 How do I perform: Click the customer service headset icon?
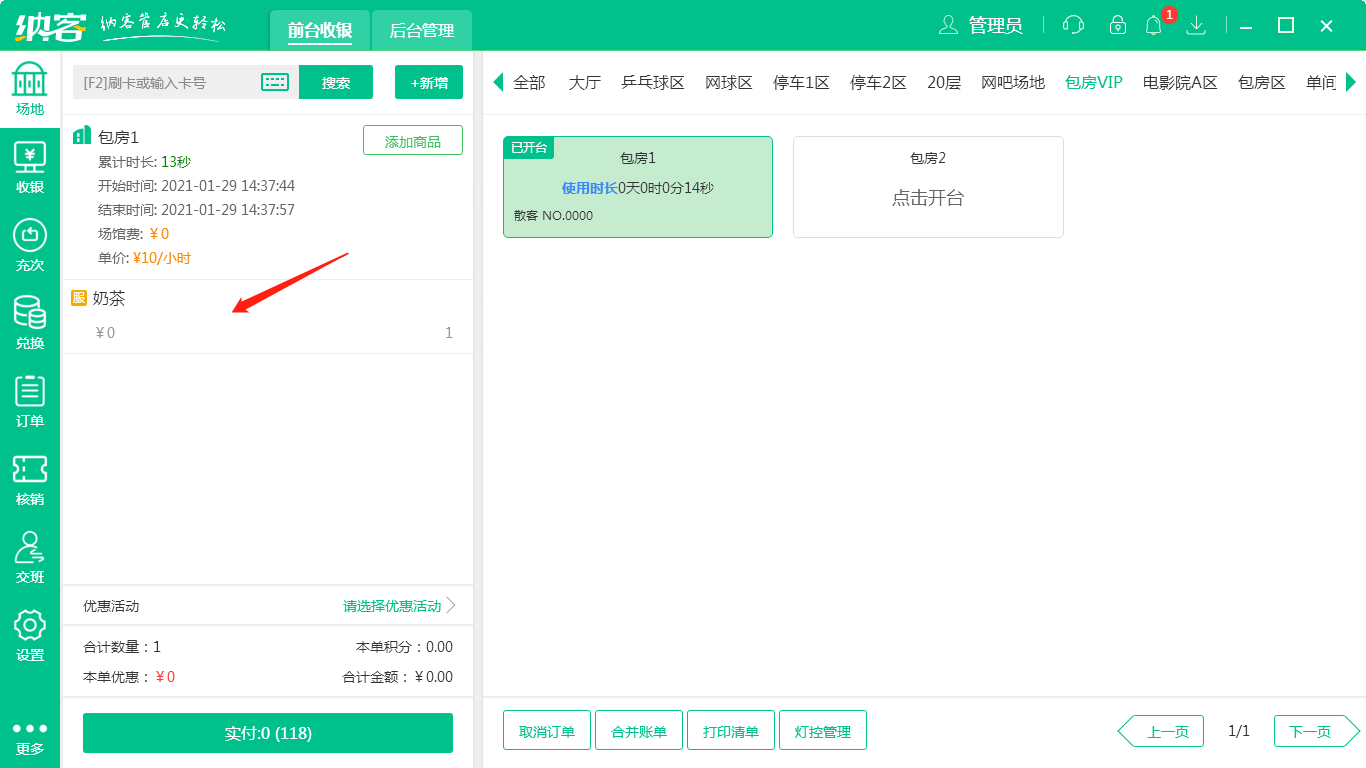pyautogui.click(x=1073, y=26)
